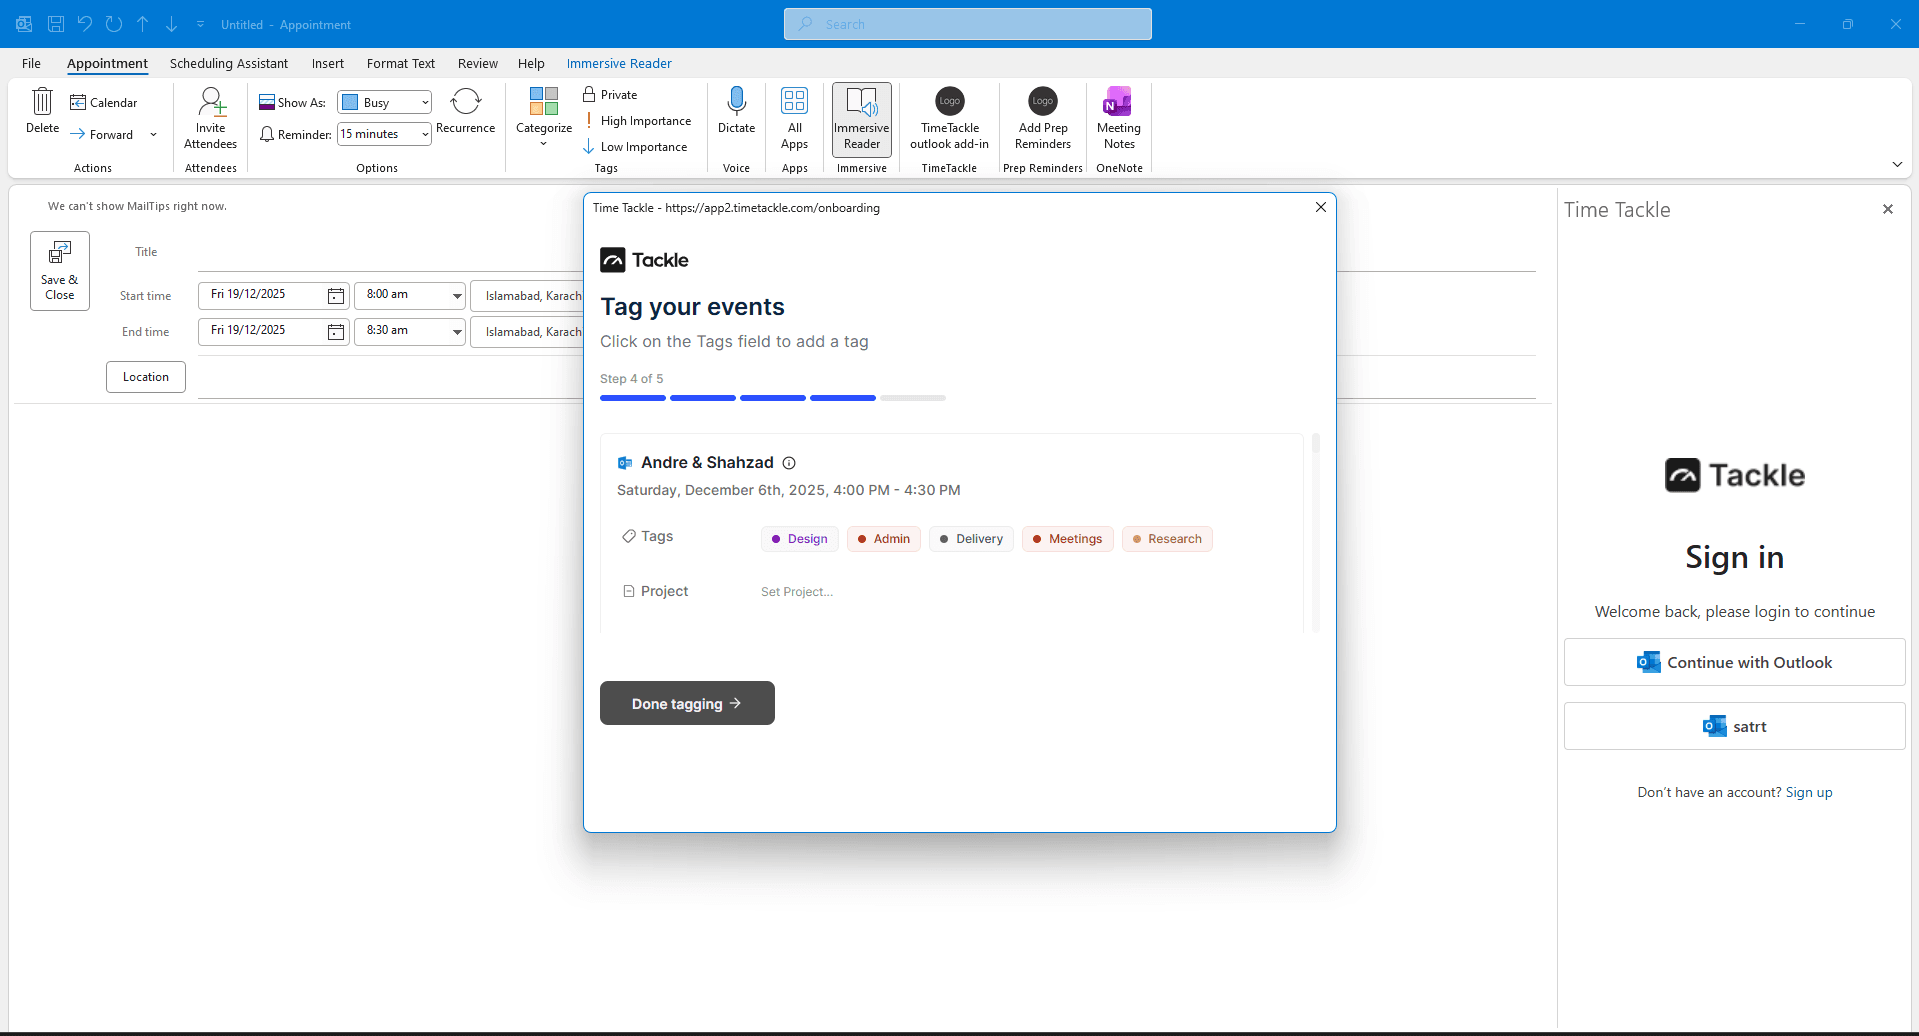The image size is (1919, 1036).
Task: Open the All Apps add-ins panel
Action: pyautogui.click(x=795, y=118)
